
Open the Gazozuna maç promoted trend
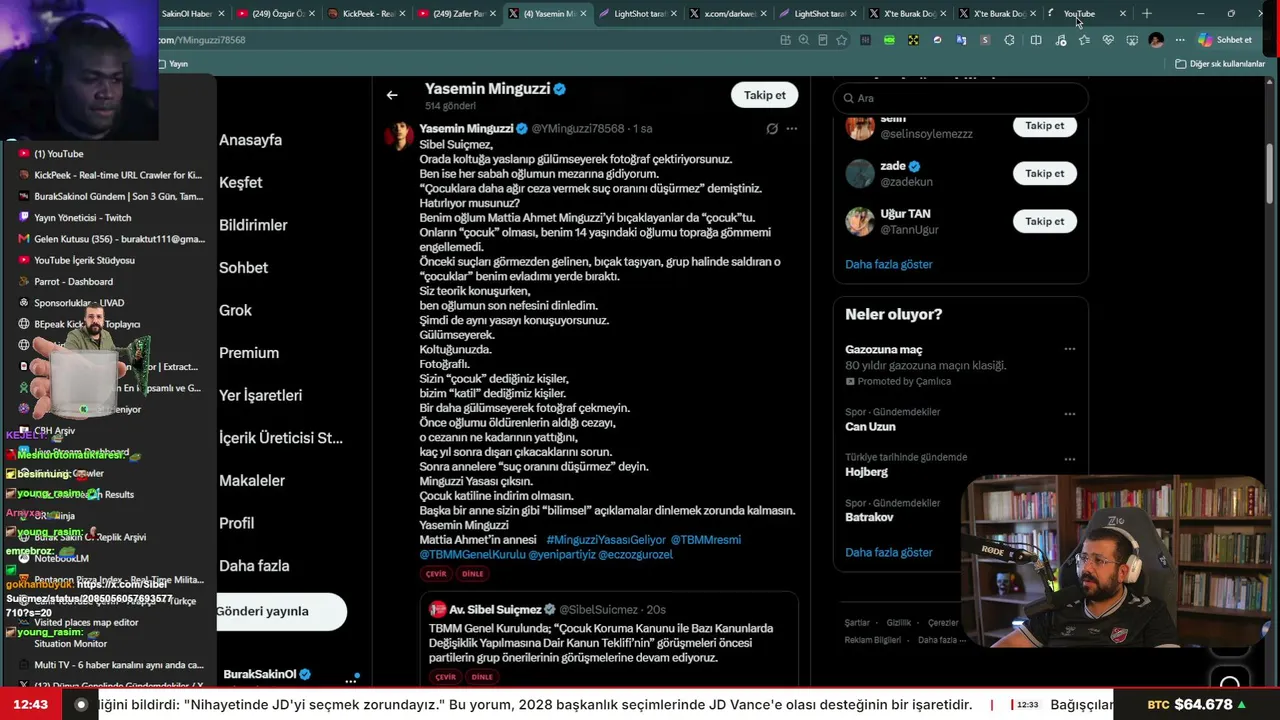(884, 350)
